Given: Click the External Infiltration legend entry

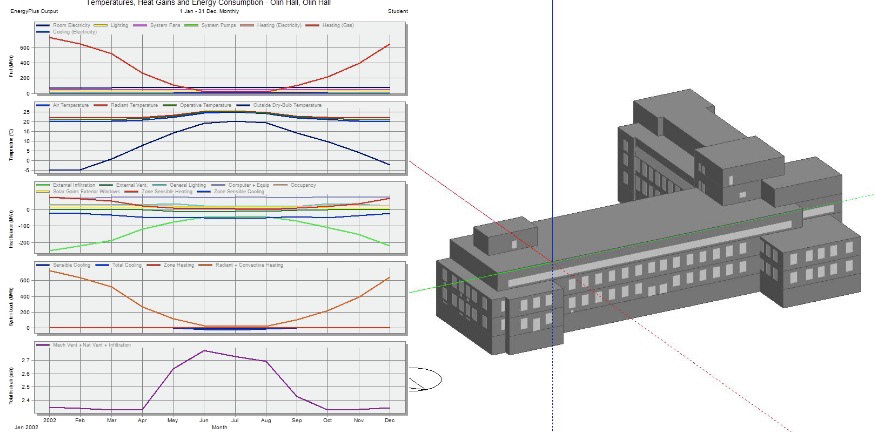Looking at the screenshot, I should point(66,185).
